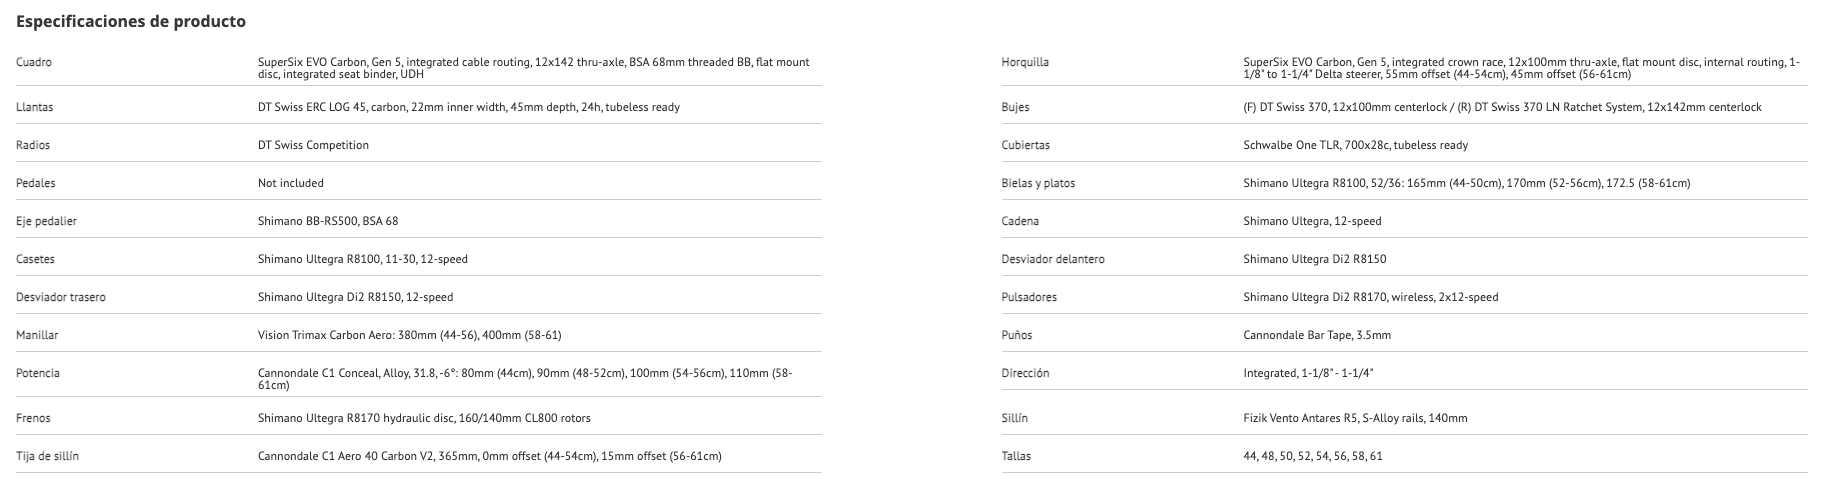Click the Frenos Shimano Ultegra R8170 value
The image size is (1822, 495).
[x=424, y=418]
